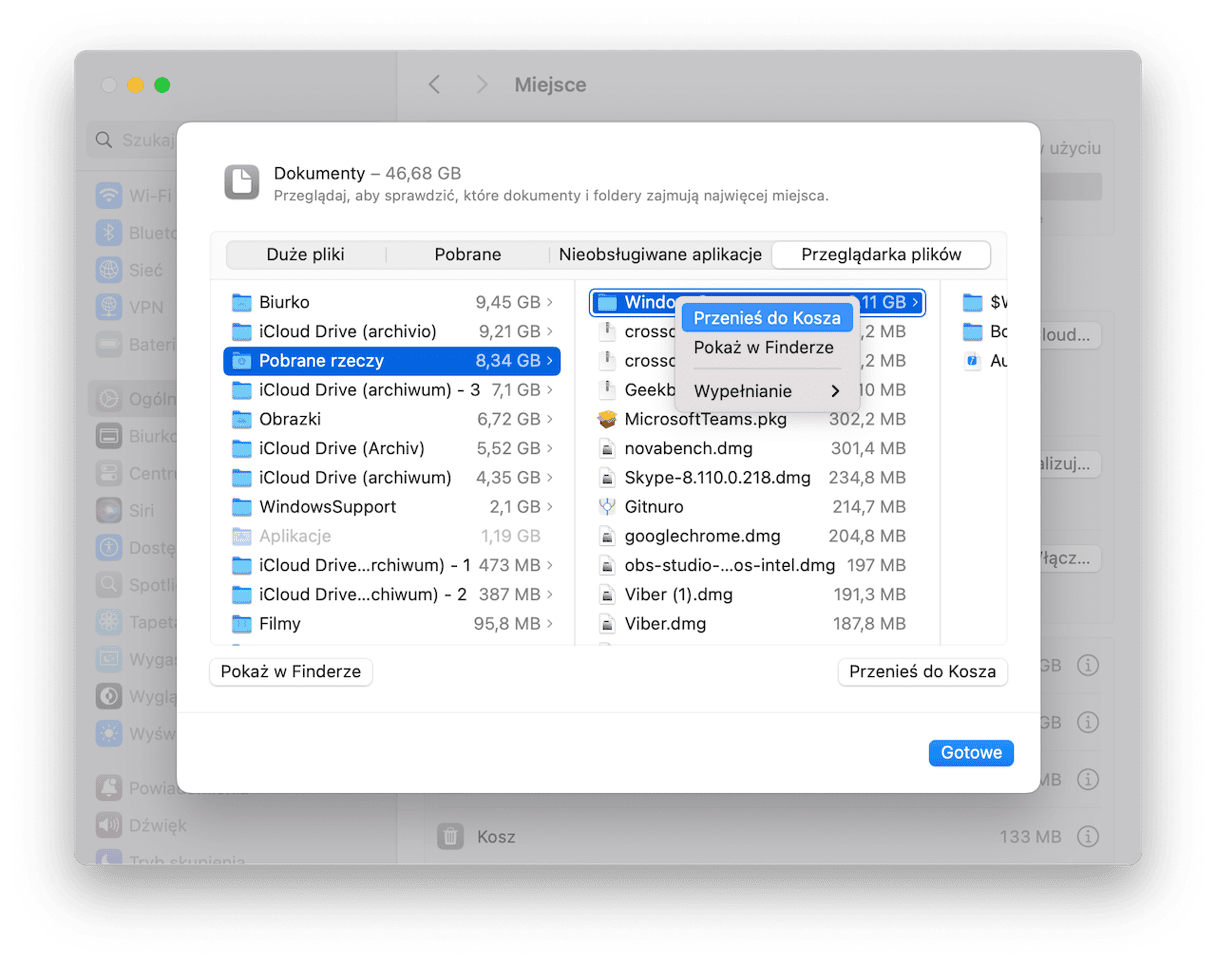
Task: Choose Przenieś do Kosza from context menu
Action: click(767, 318)
